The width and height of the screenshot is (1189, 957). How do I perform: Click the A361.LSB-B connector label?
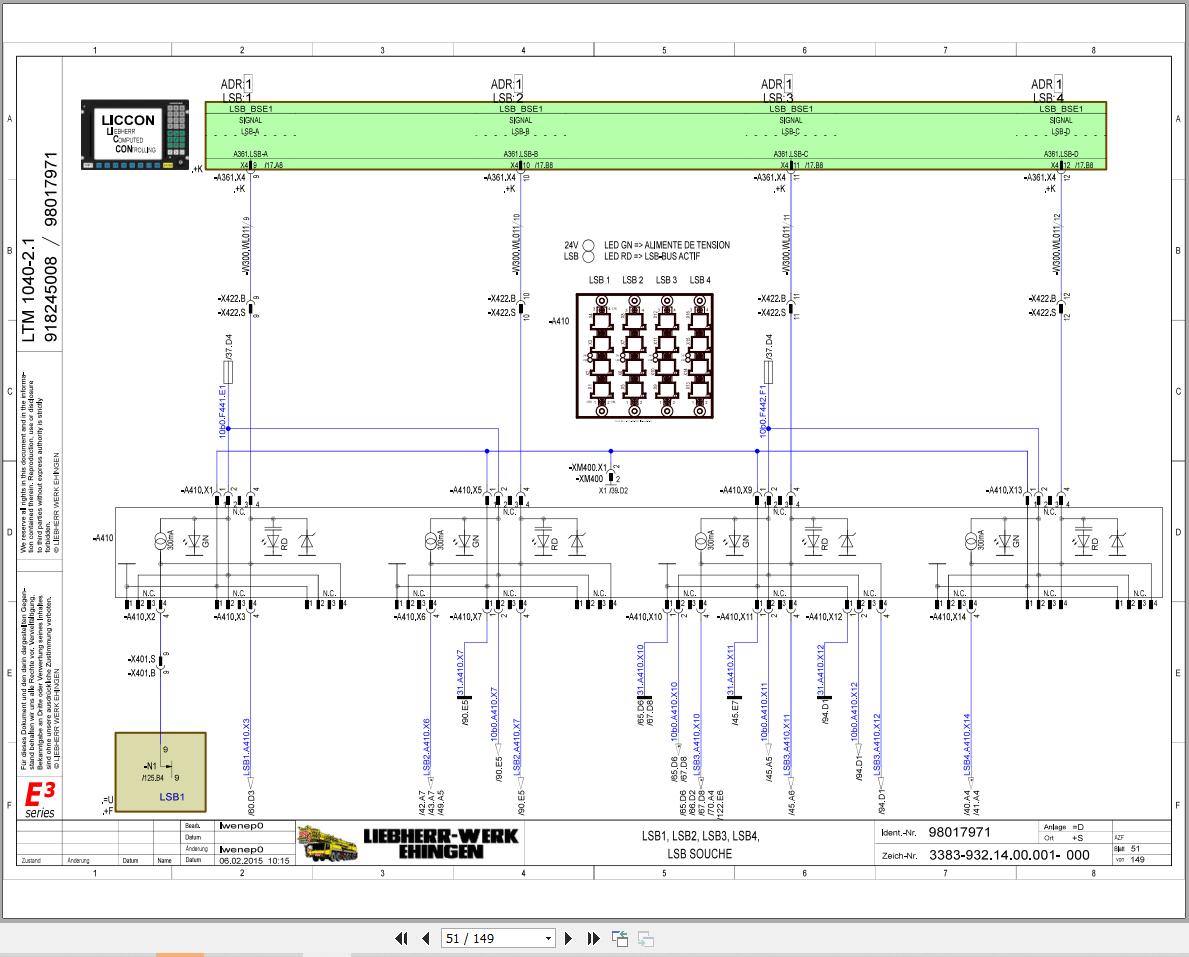coord(520,154)
